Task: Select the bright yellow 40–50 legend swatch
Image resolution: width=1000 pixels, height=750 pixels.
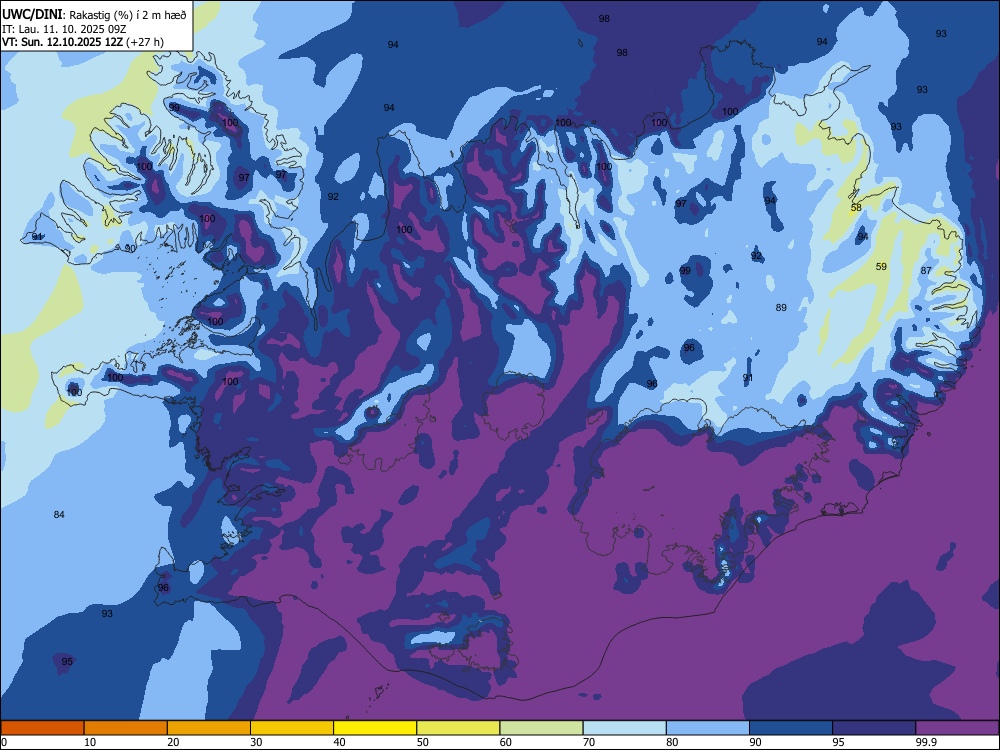Action: point(375,728)
